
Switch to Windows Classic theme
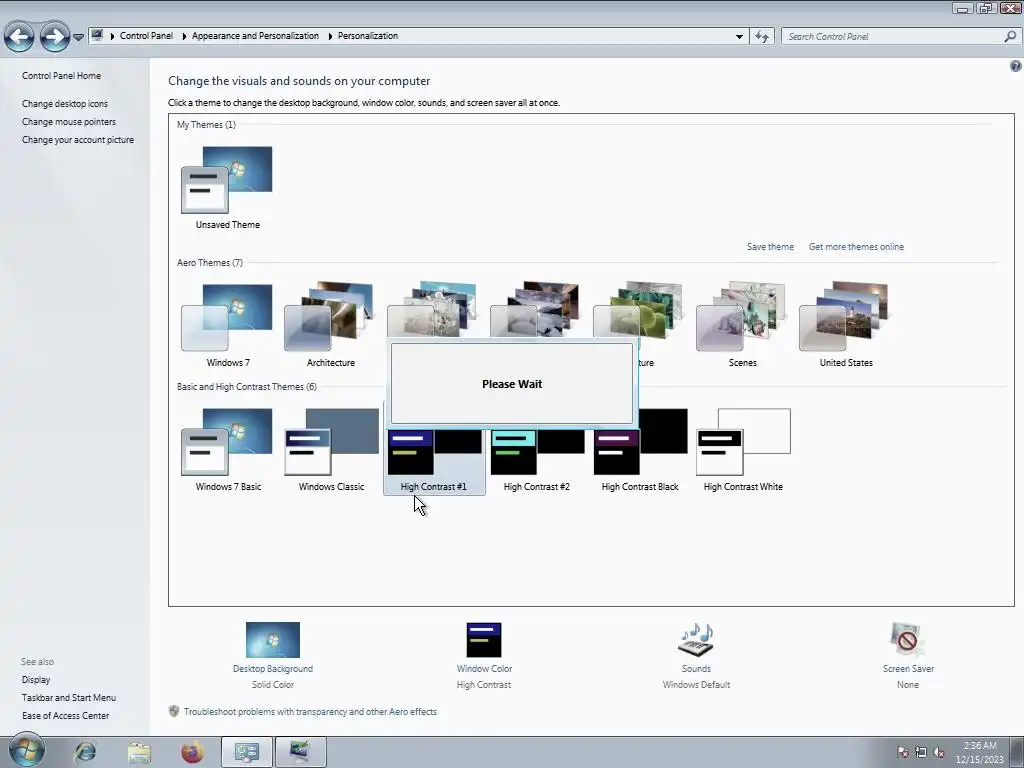tap(331, 442)
